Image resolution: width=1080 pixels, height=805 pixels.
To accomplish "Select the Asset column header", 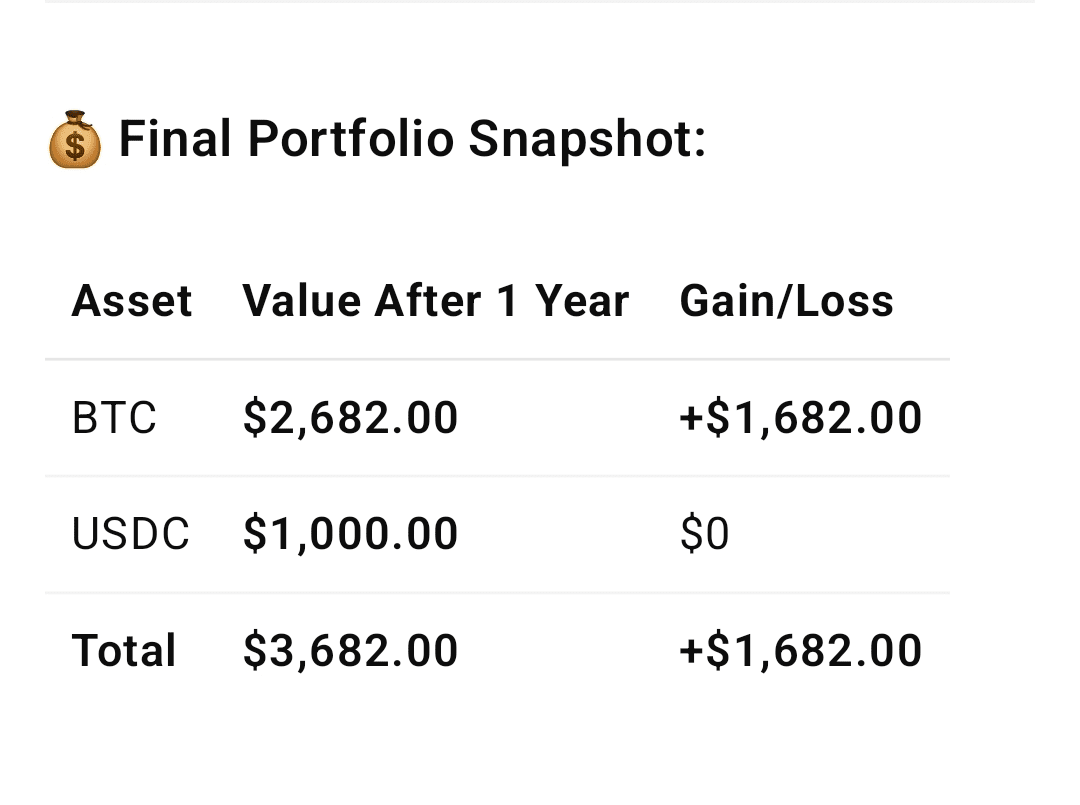I will pos(132,301).
